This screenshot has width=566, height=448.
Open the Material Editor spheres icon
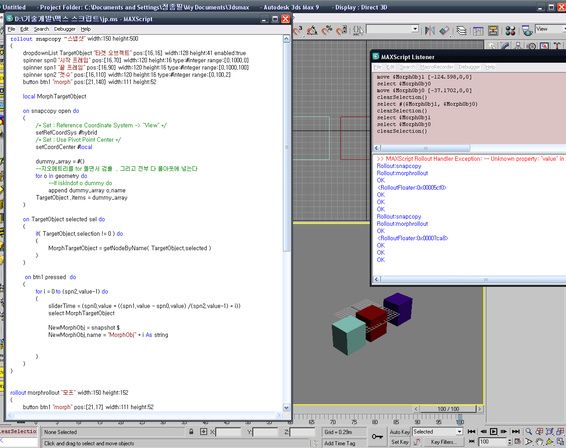click(x=510, y=30)
